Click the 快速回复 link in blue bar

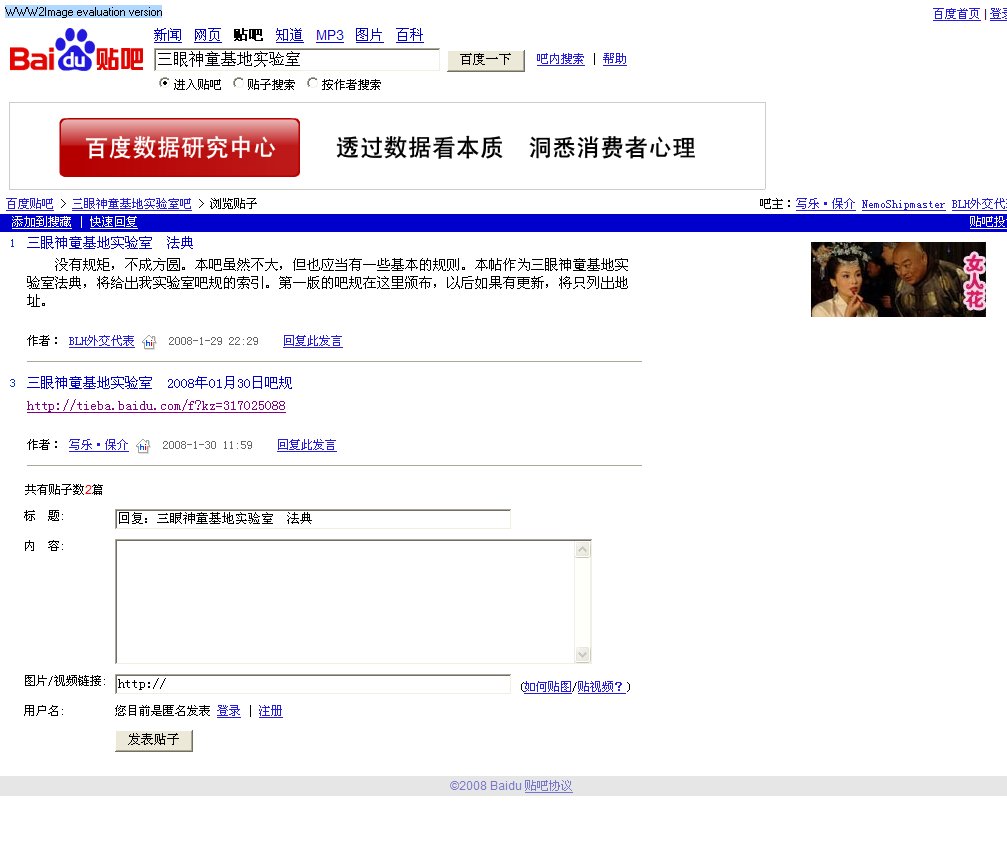pyautogui.click(x=113, y=222)
